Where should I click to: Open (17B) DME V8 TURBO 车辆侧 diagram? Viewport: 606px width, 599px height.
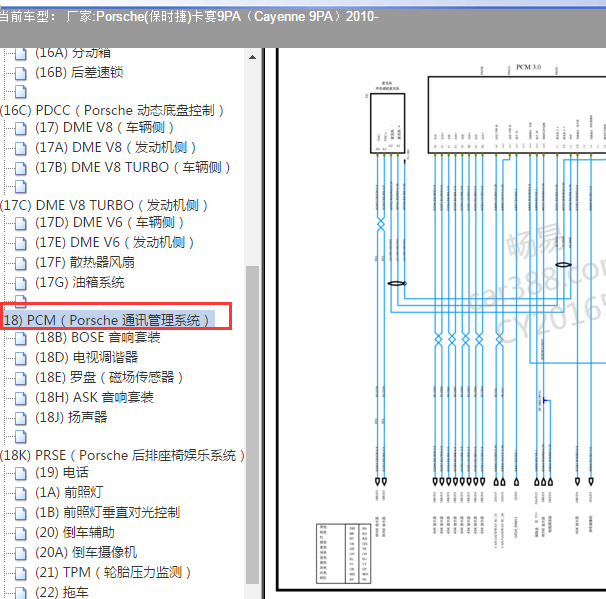[x=133, y=167]
